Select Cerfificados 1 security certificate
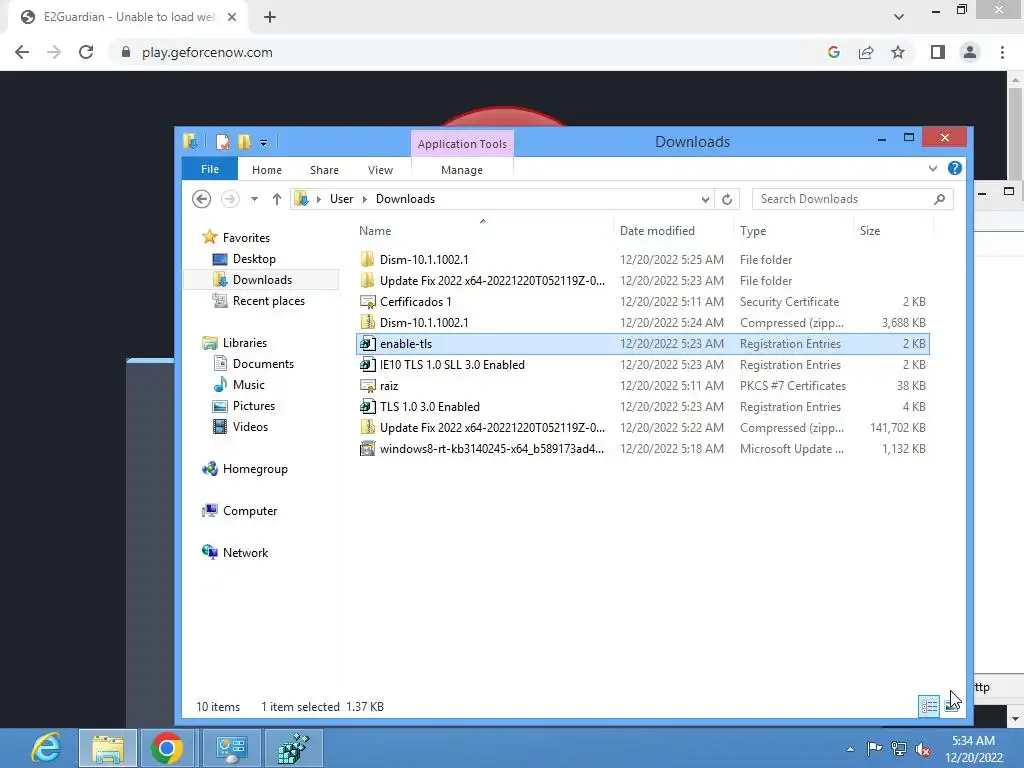This screenshot has width=1024, height=768. tap(643, 302)
